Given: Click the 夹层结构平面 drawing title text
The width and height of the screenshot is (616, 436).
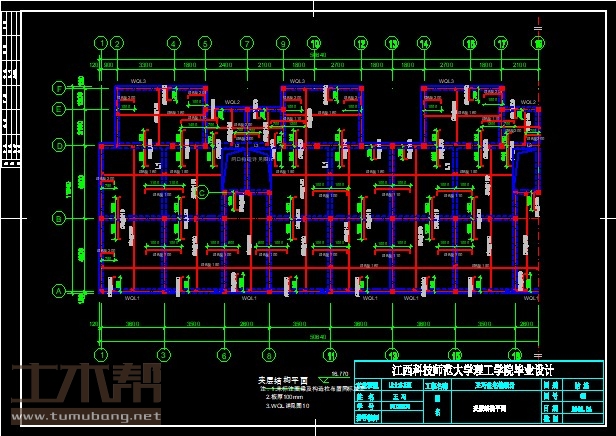Looking at the screenshot, I should coord(284,380).
